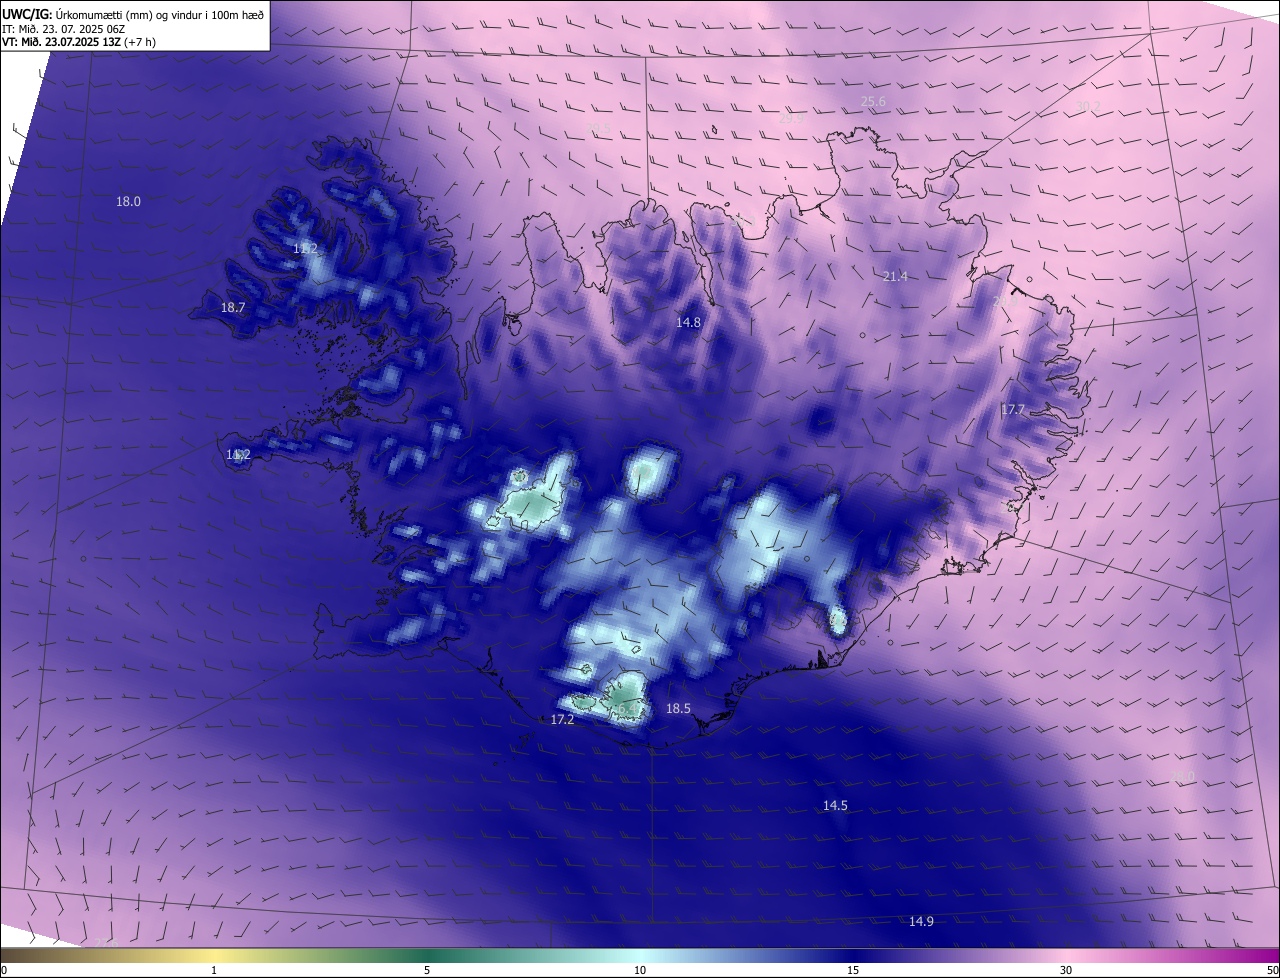This screenshot has width=1280, height=978.
Task: Click the 11.2 value on the Snæfellsnes tip
Action: tap(238, 455)
